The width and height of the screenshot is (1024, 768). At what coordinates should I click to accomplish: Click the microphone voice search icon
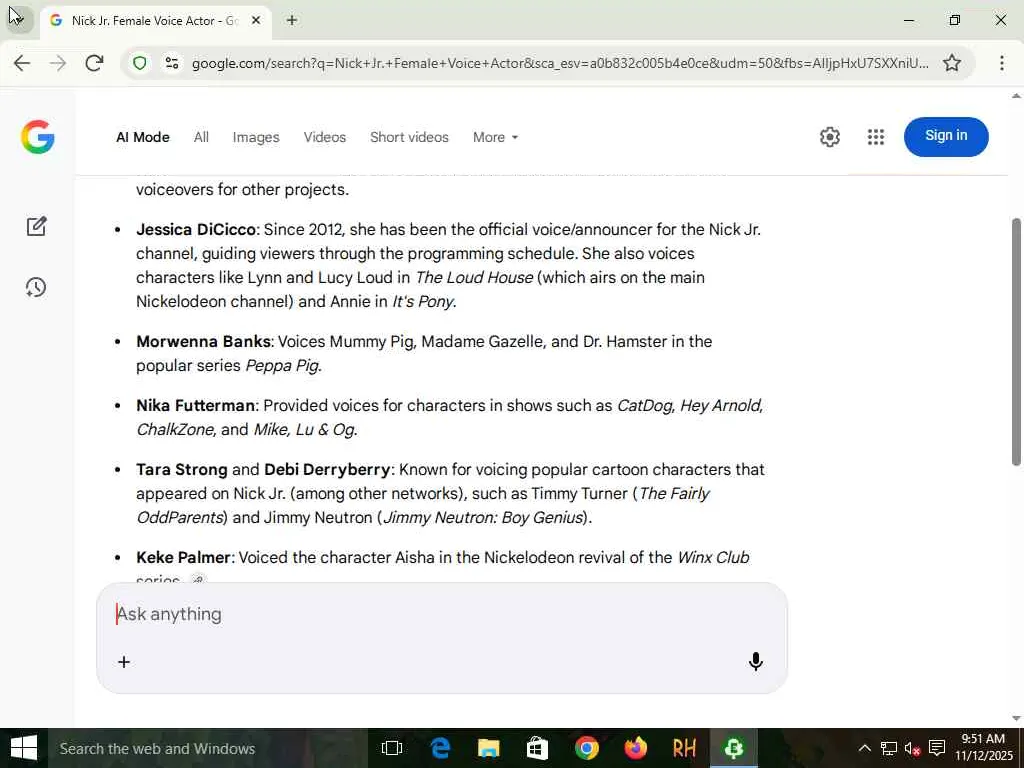click(756, 662)
